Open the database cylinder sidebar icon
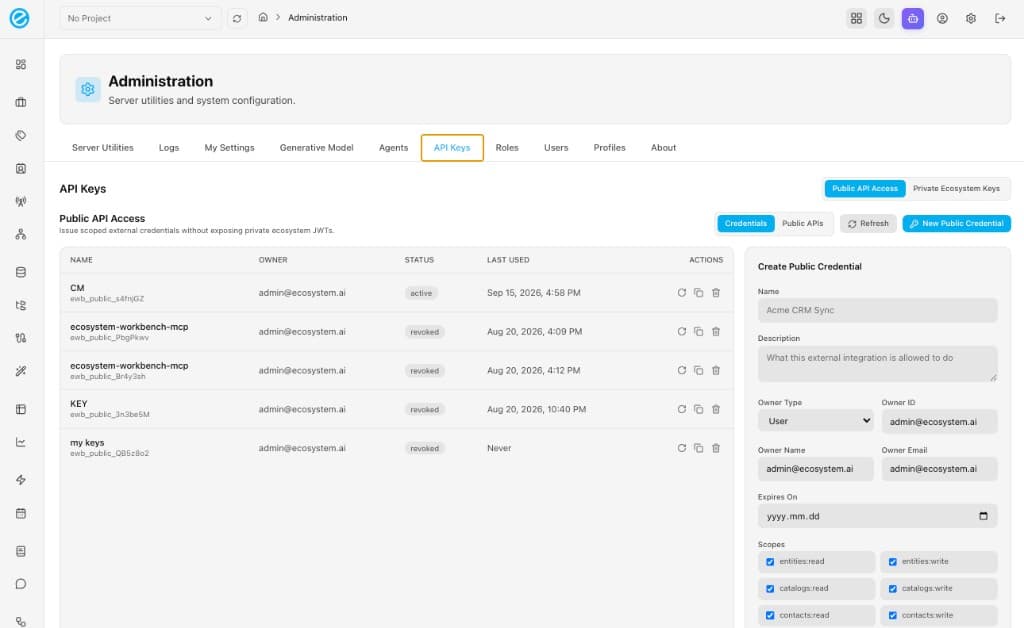This screenshot has height=628, width=1024. pos(21,272)
